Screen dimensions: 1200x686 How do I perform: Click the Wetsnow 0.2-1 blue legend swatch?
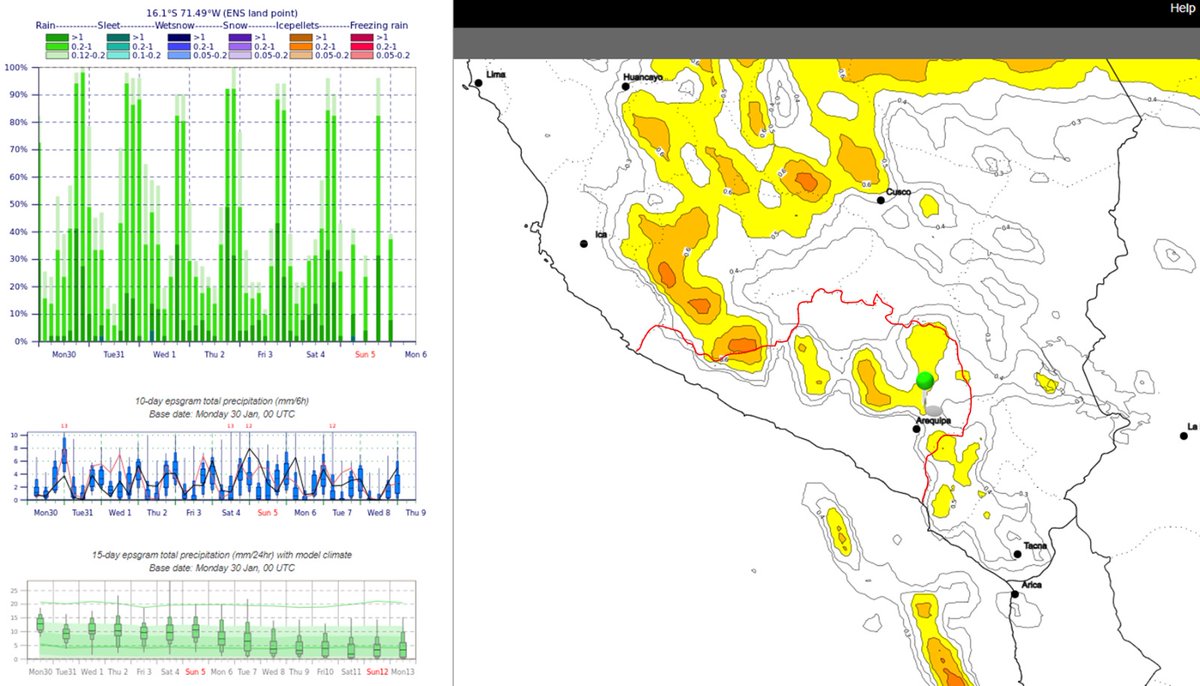[x=179, y=47]
